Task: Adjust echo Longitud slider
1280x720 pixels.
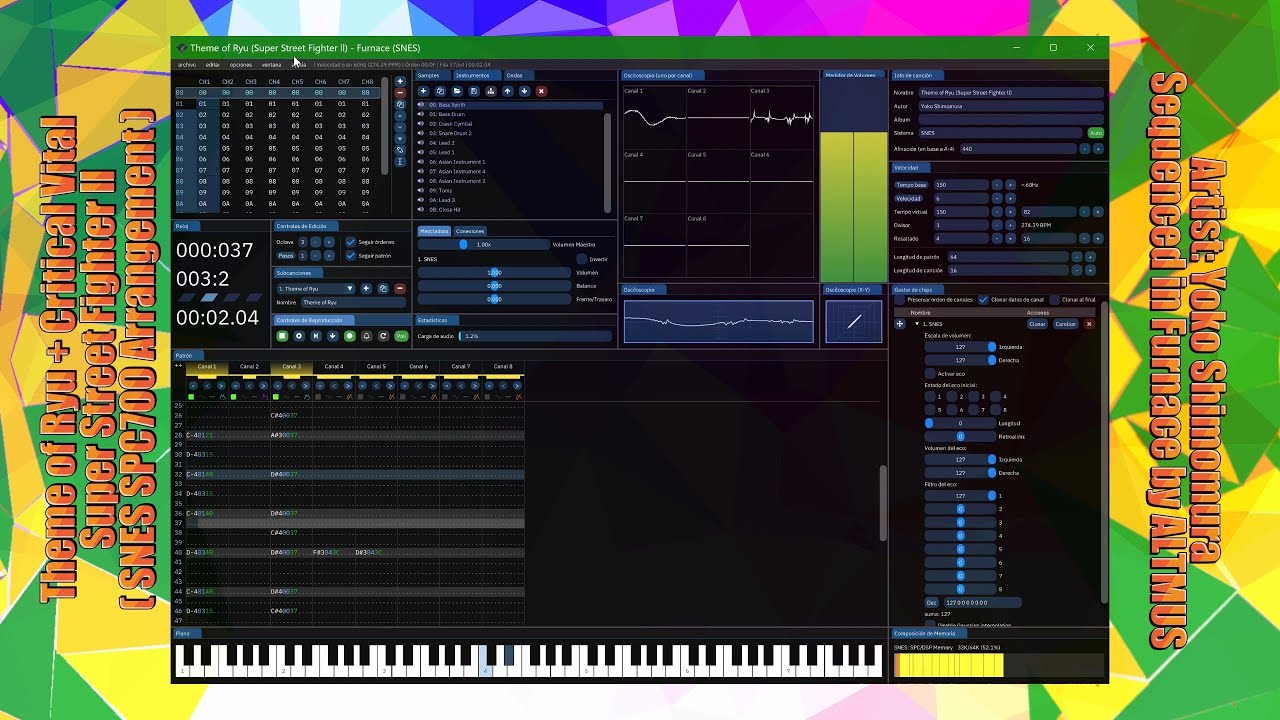Action: [x=960, y=423]
